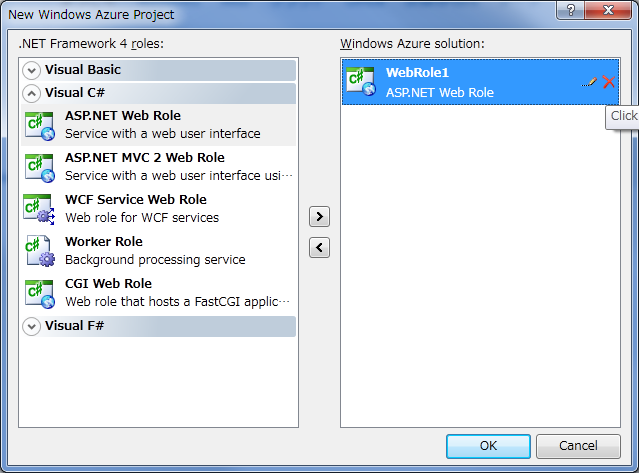Click the CGI Web Role icon
Image resolution: width=639 pixels, height=473 pixels.
(x=39, y=292)
